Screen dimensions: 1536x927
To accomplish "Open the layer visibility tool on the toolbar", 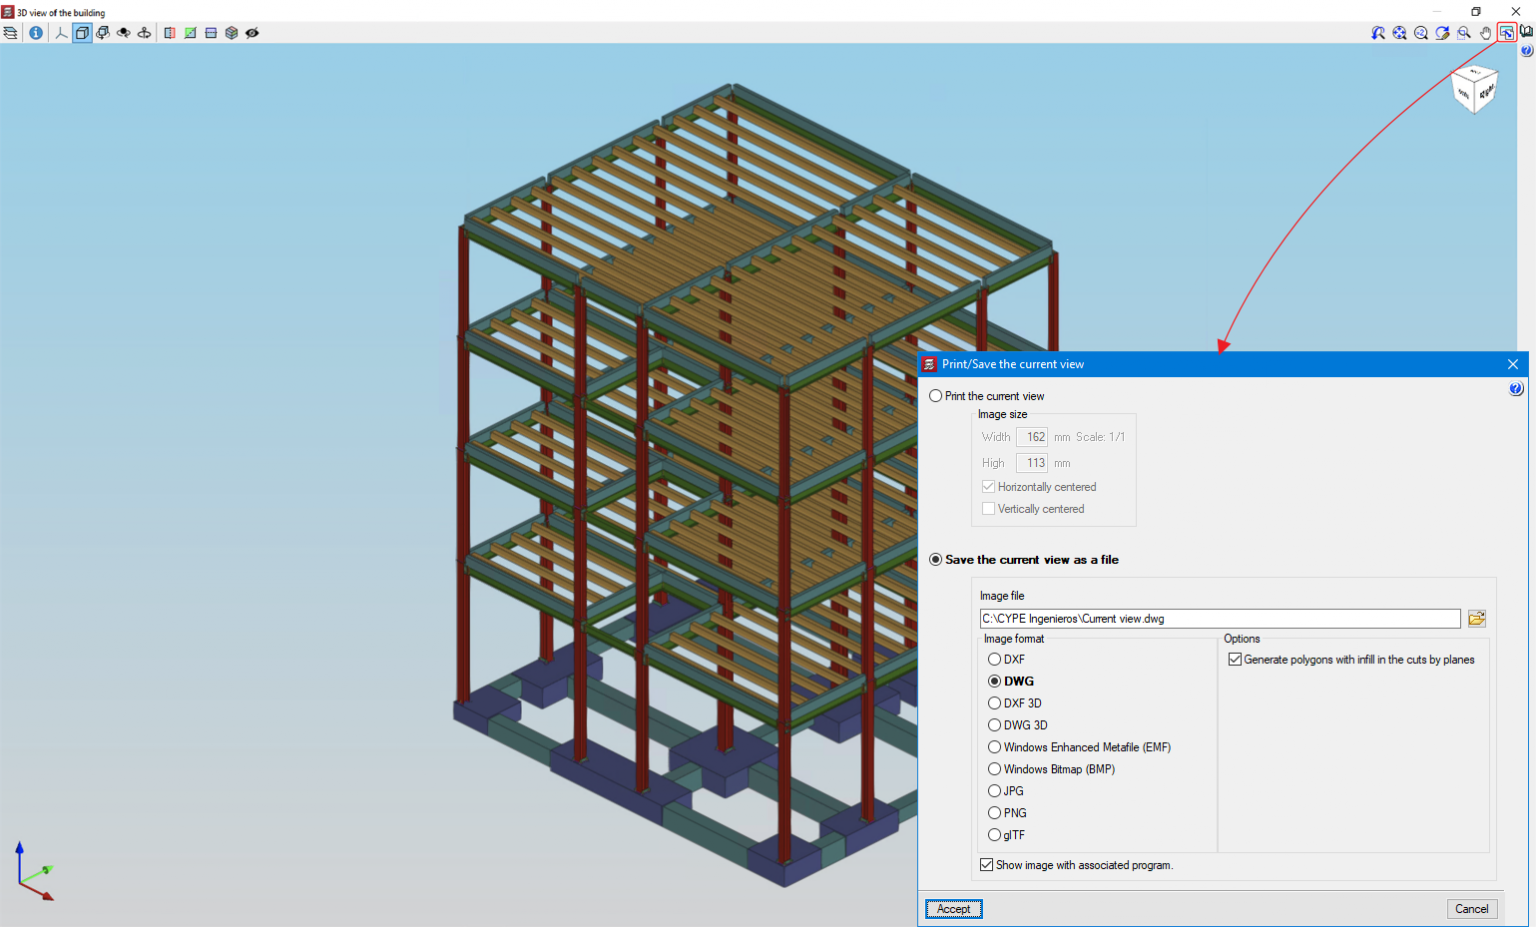I will click(10, 32).
